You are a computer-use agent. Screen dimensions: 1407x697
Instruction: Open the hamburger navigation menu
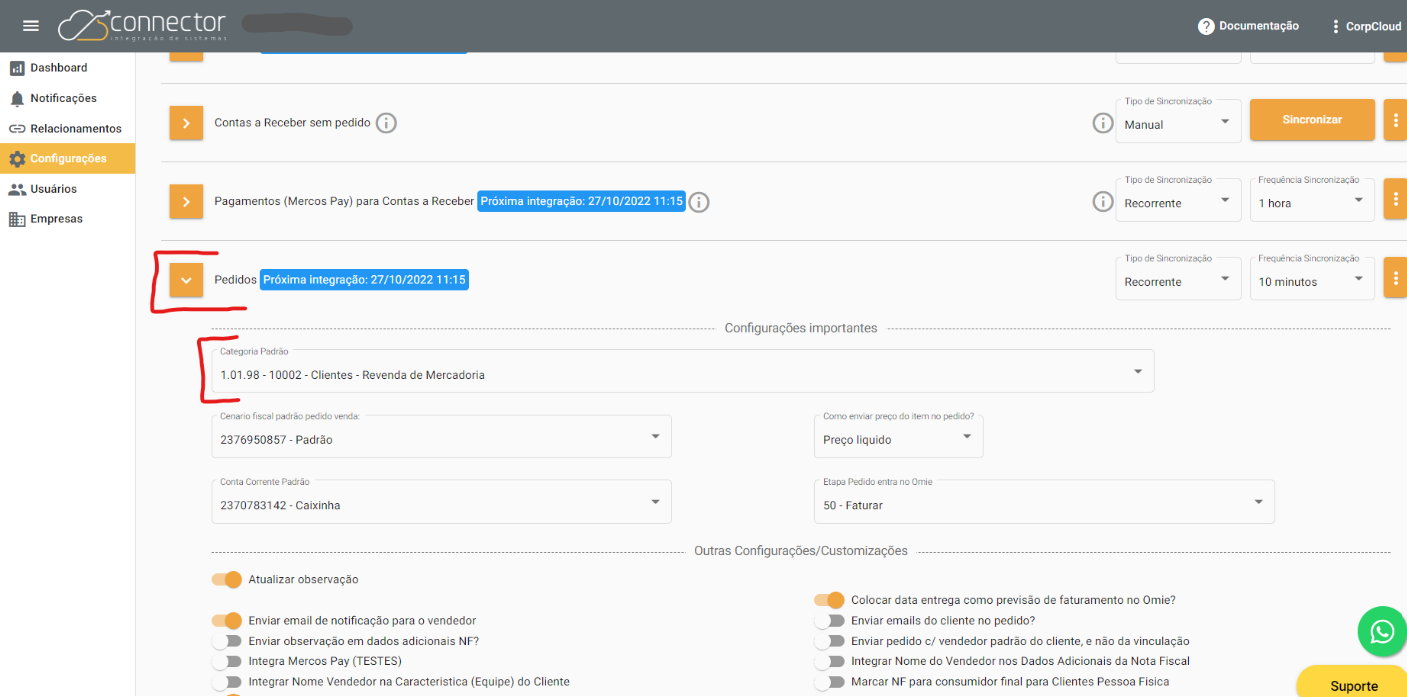tap(31, 26)
